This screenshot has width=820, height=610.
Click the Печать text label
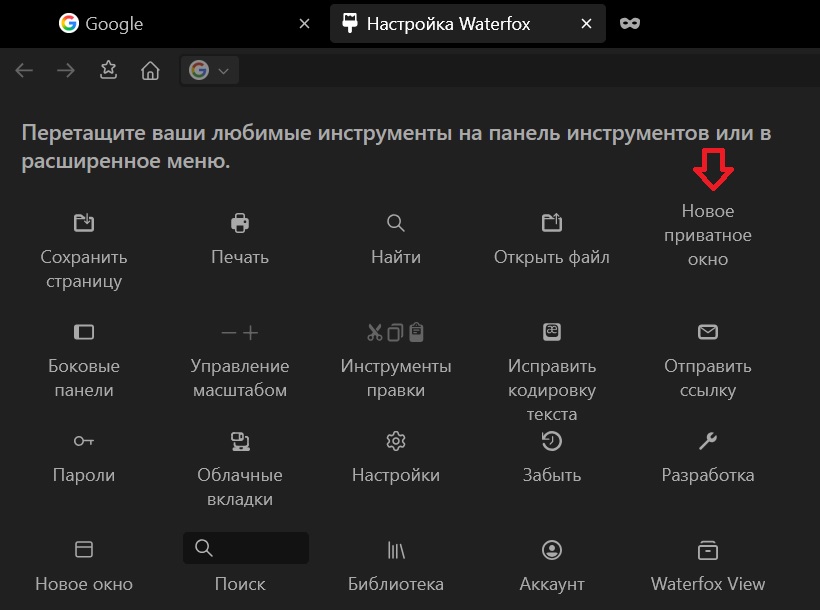point(240,257)
